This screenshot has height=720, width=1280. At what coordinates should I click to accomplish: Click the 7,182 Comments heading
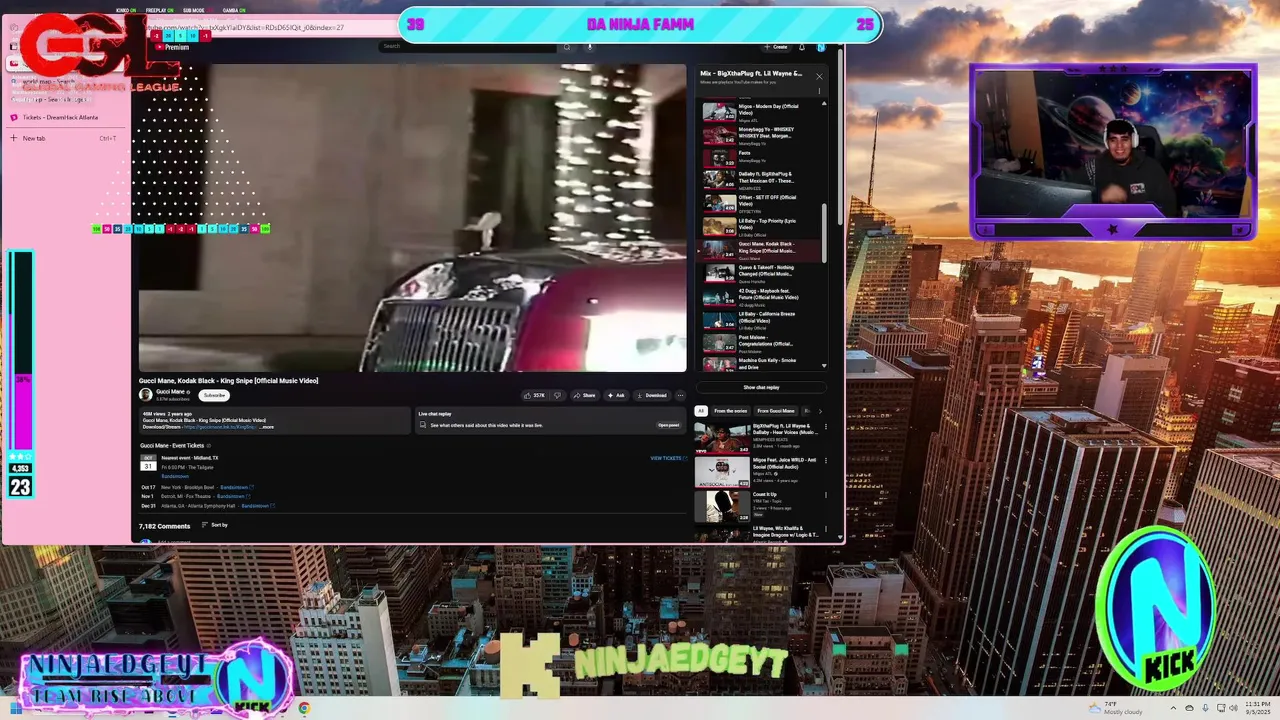[164, 525]
